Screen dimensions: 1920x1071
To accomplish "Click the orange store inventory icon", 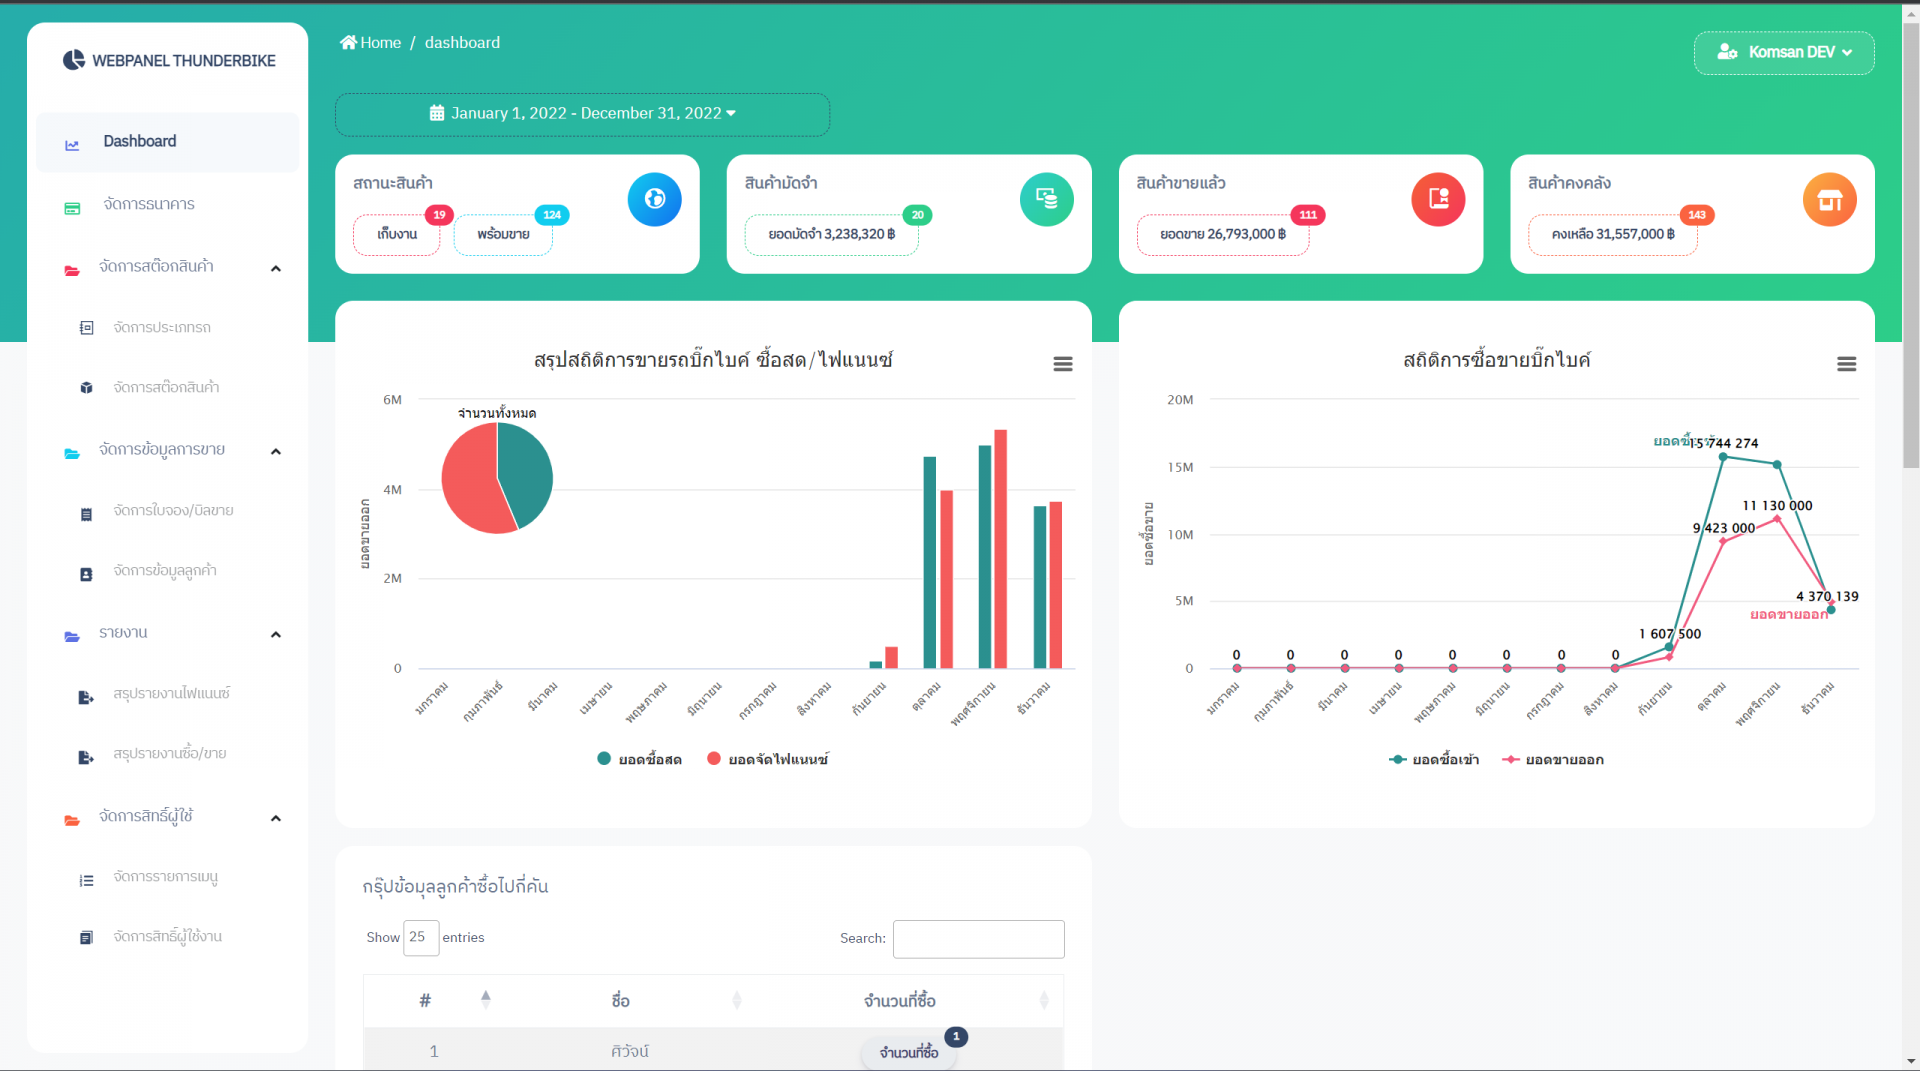I will pyautogui.click(x=1828, y=200).
